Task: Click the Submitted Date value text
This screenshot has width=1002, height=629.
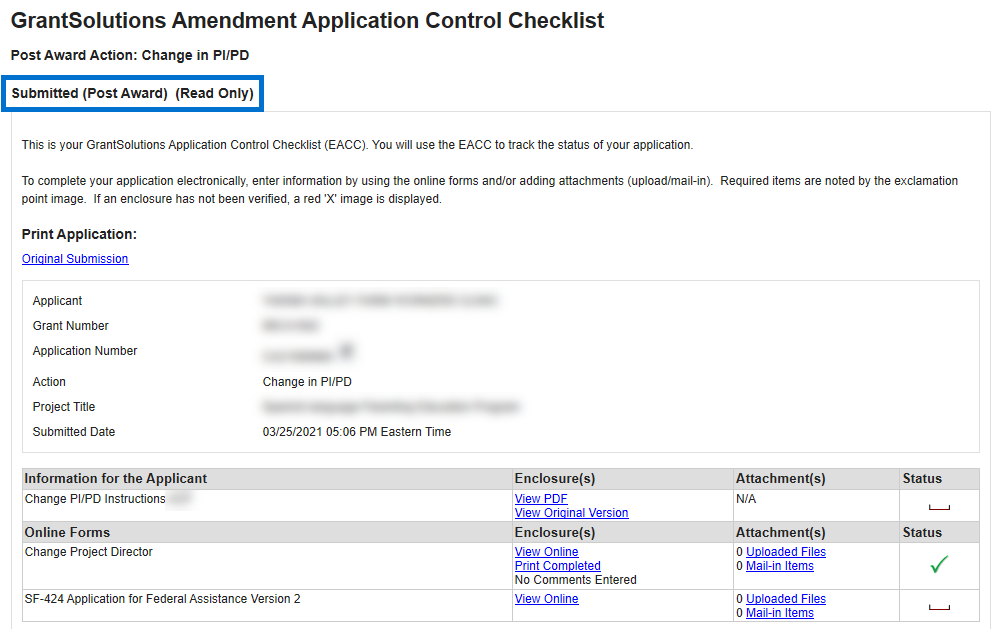Action: click(356, 432)
